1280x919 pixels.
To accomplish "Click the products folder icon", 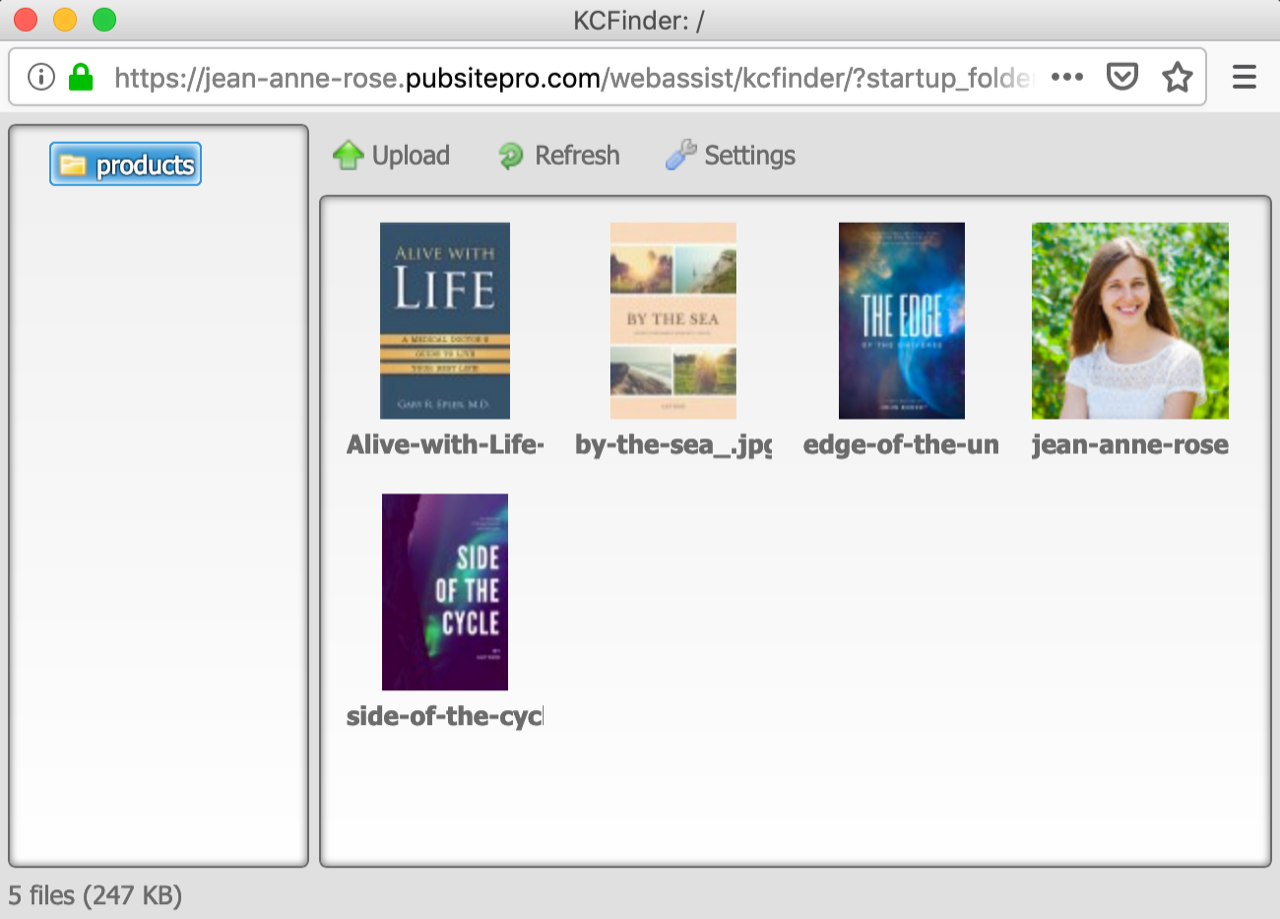I will click(x=72, y=165).
